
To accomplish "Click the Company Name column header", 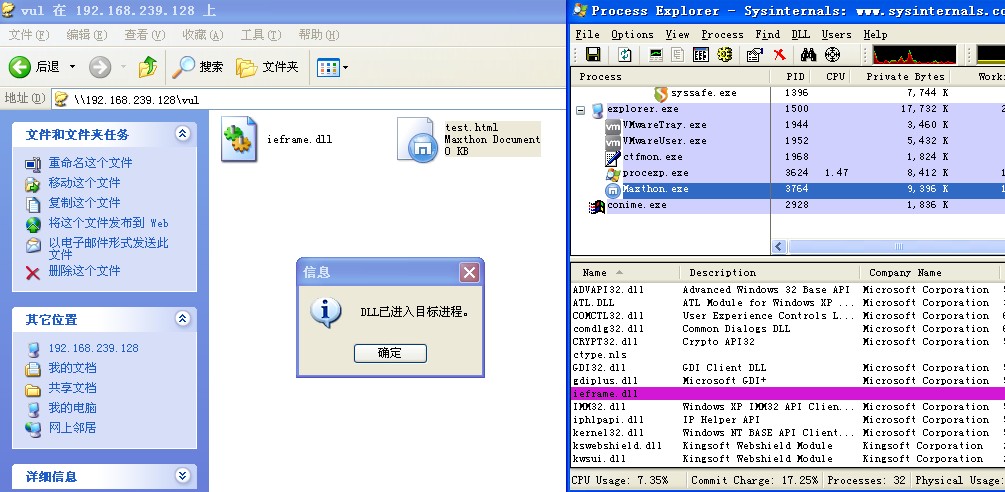I will [x=929, y=273].
